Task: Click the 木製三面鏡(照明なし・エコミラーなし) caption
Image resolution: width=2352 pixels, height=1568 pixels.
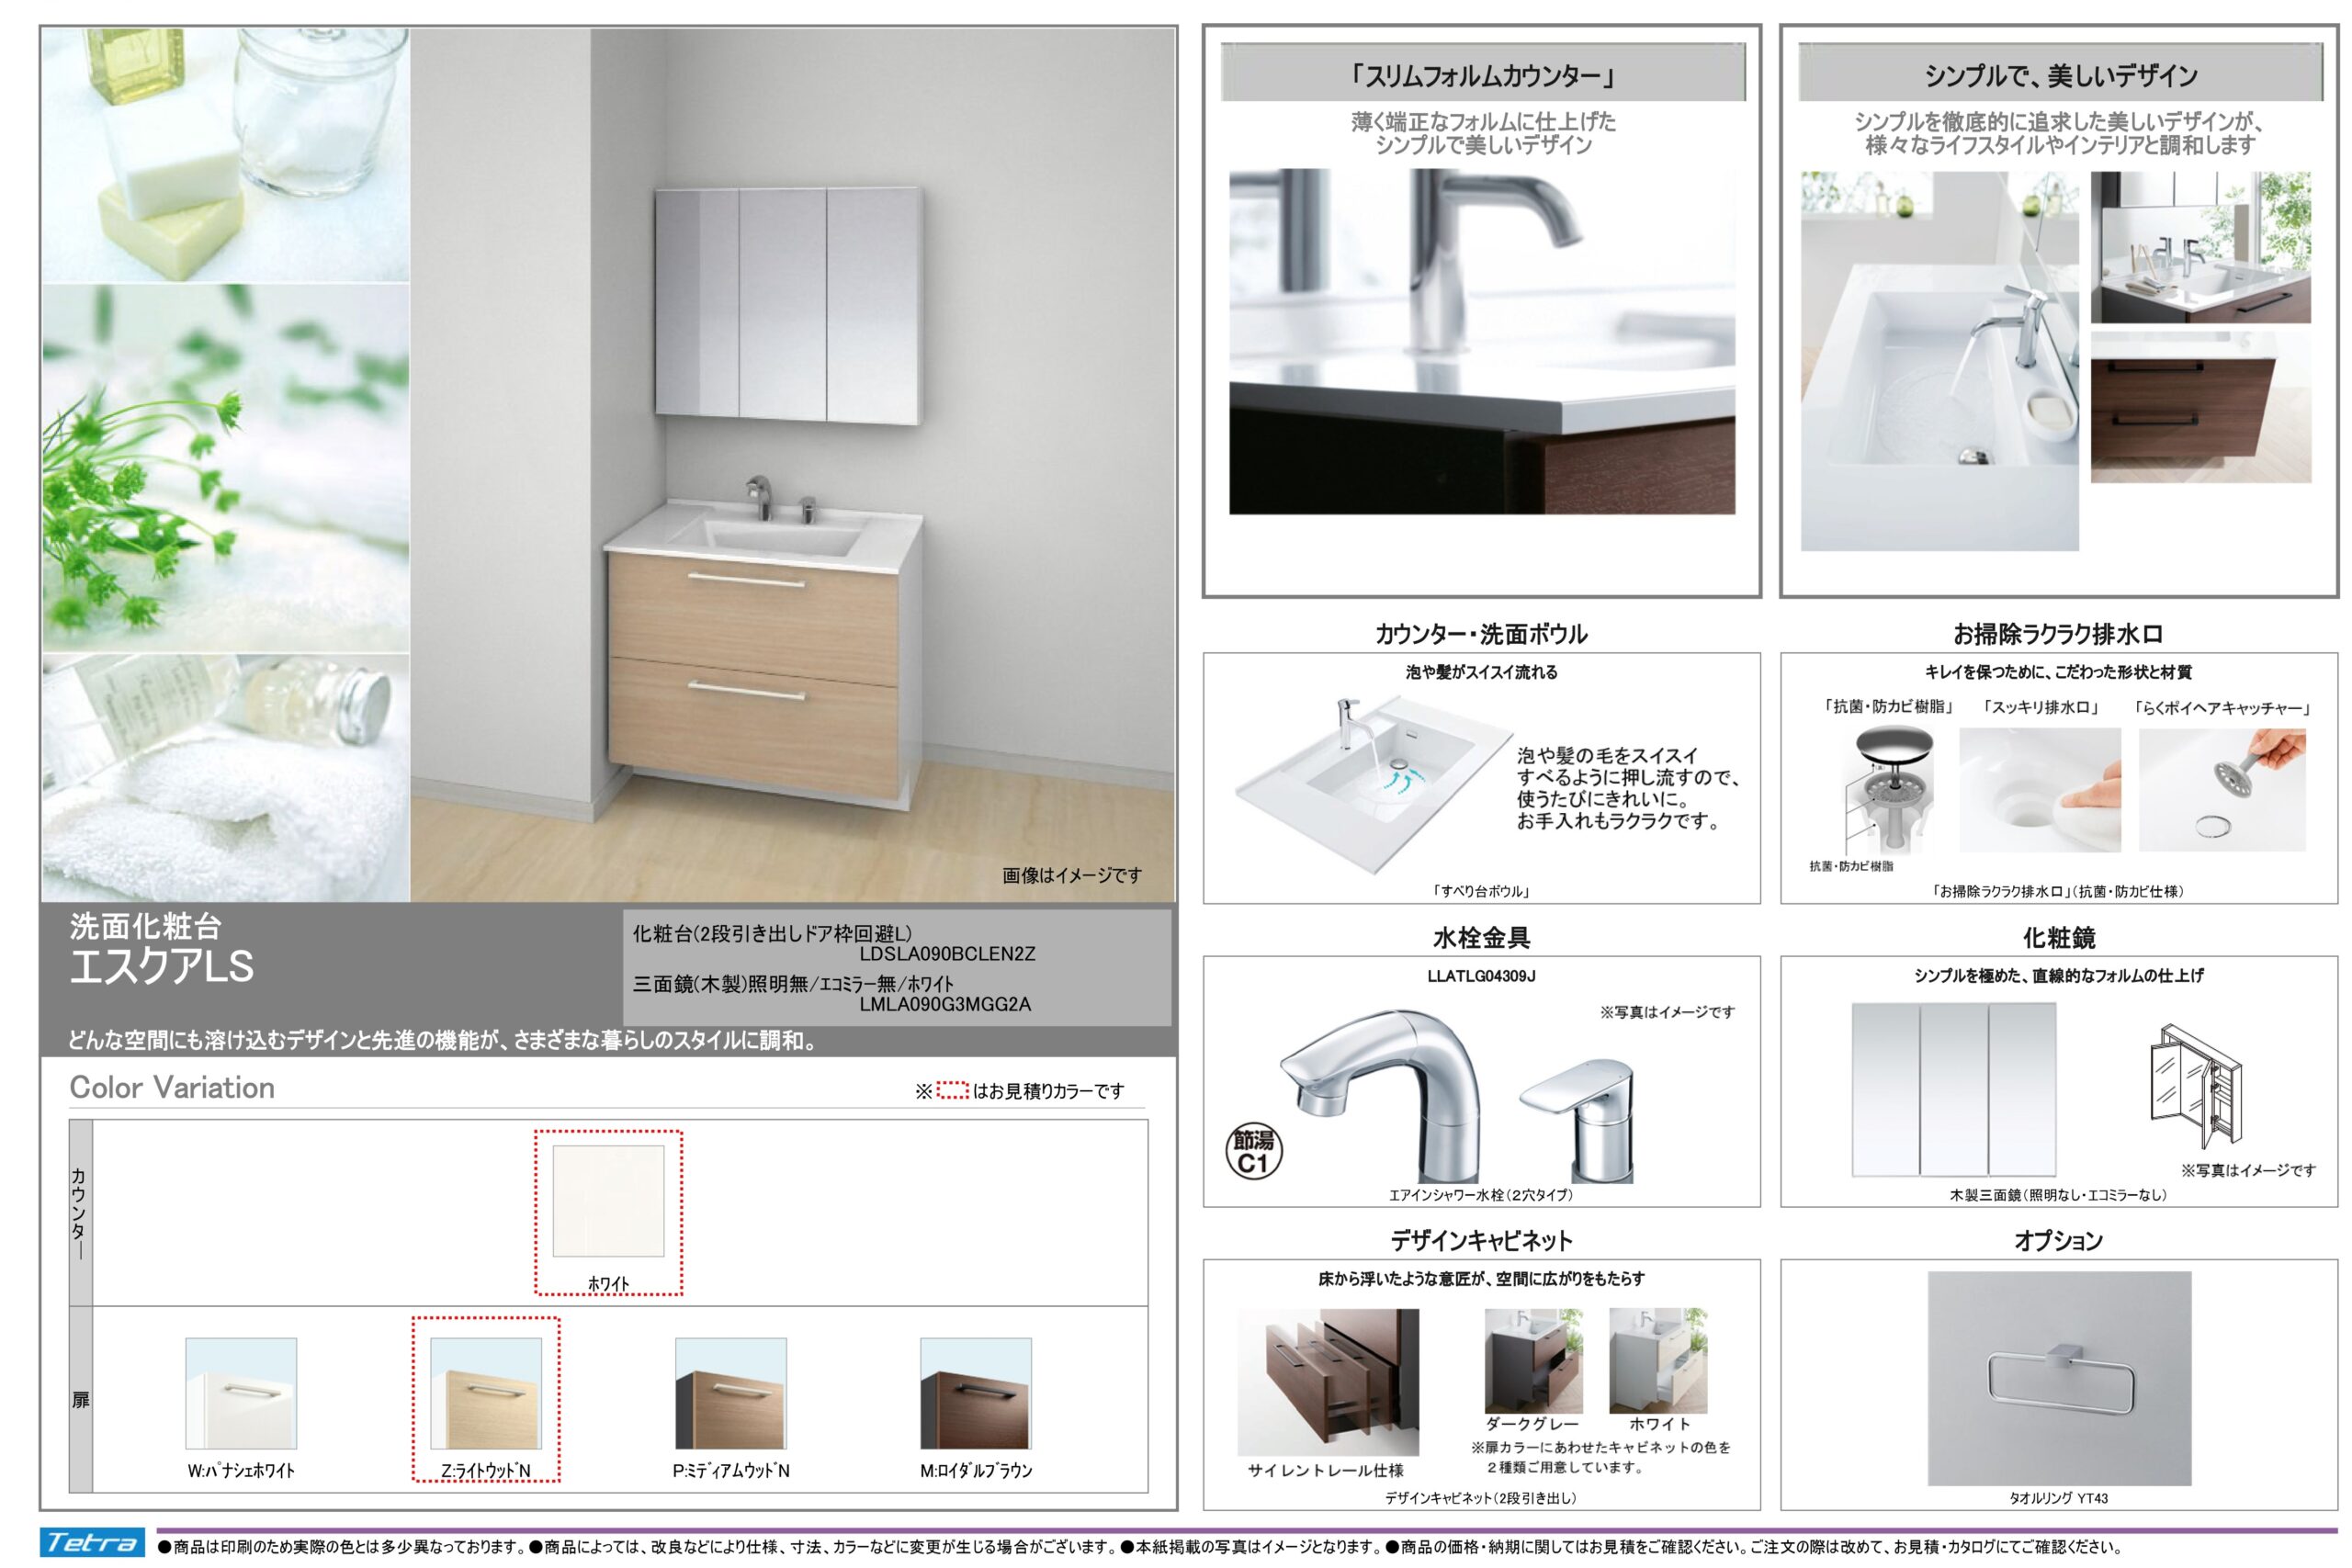Action: (x=2059, y=1194)
